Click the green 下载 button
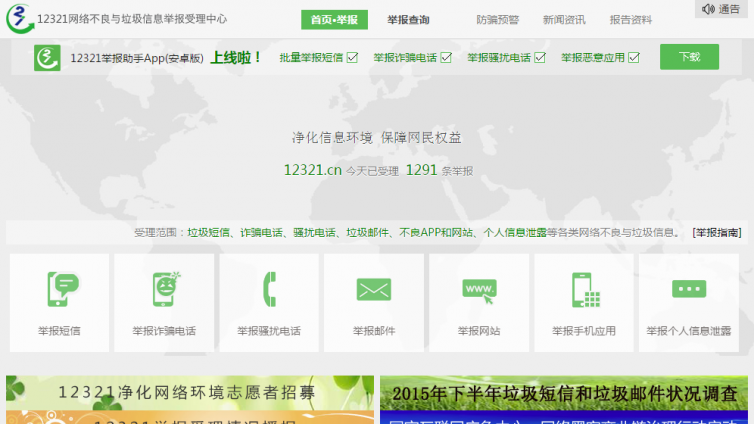Viewport: 754px width, 424px height. [689, 57]
